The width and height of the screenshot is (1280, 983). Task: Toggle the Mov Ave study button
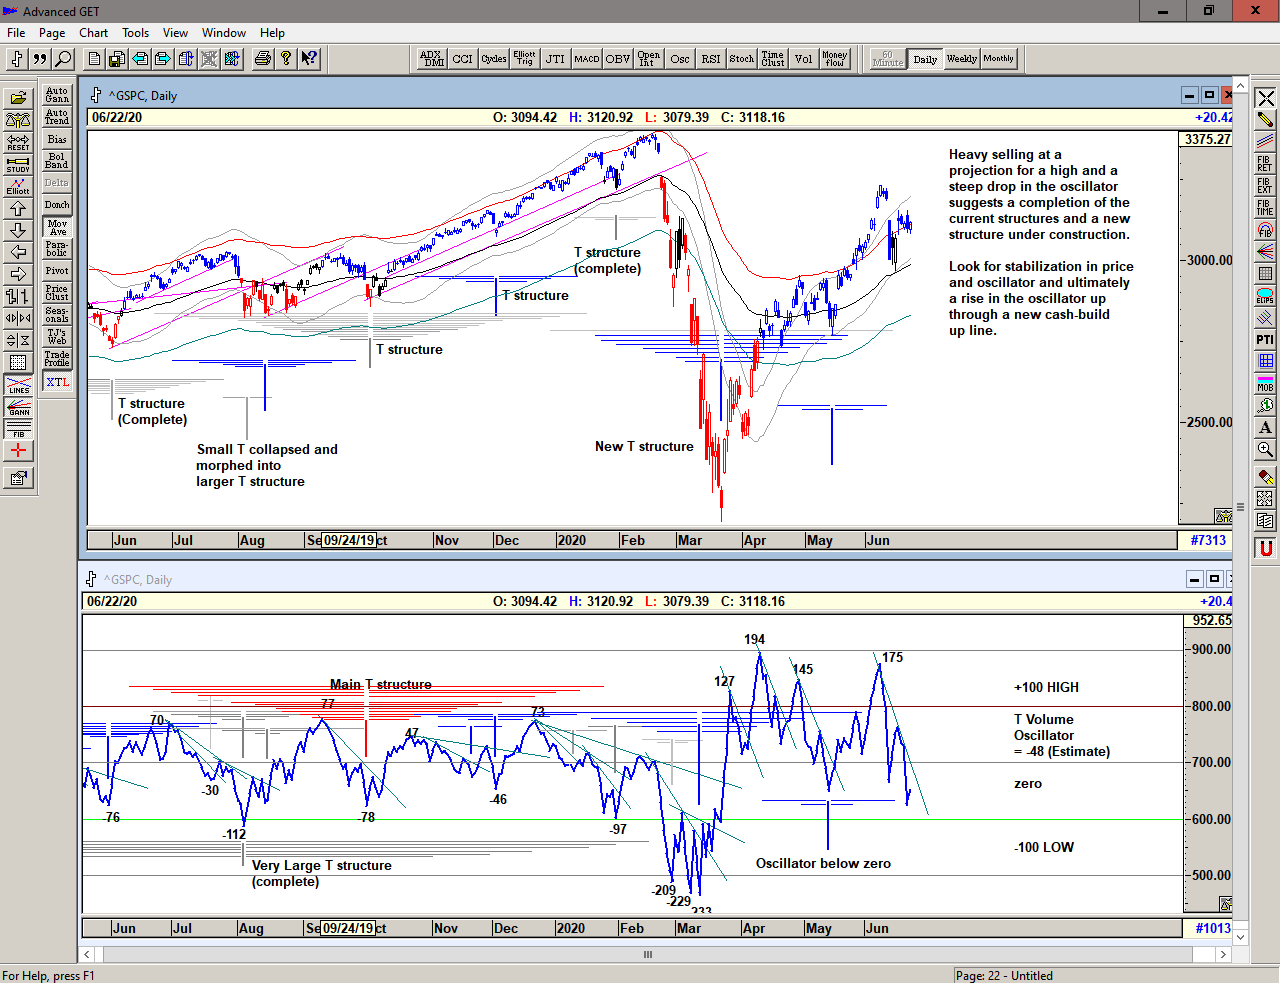[x=57, y=227]
